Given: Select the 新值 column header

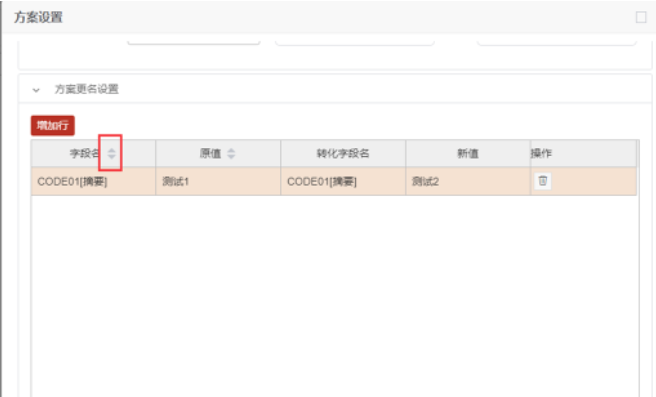Looking at the screenshot, I should click(x=468, y=154).
